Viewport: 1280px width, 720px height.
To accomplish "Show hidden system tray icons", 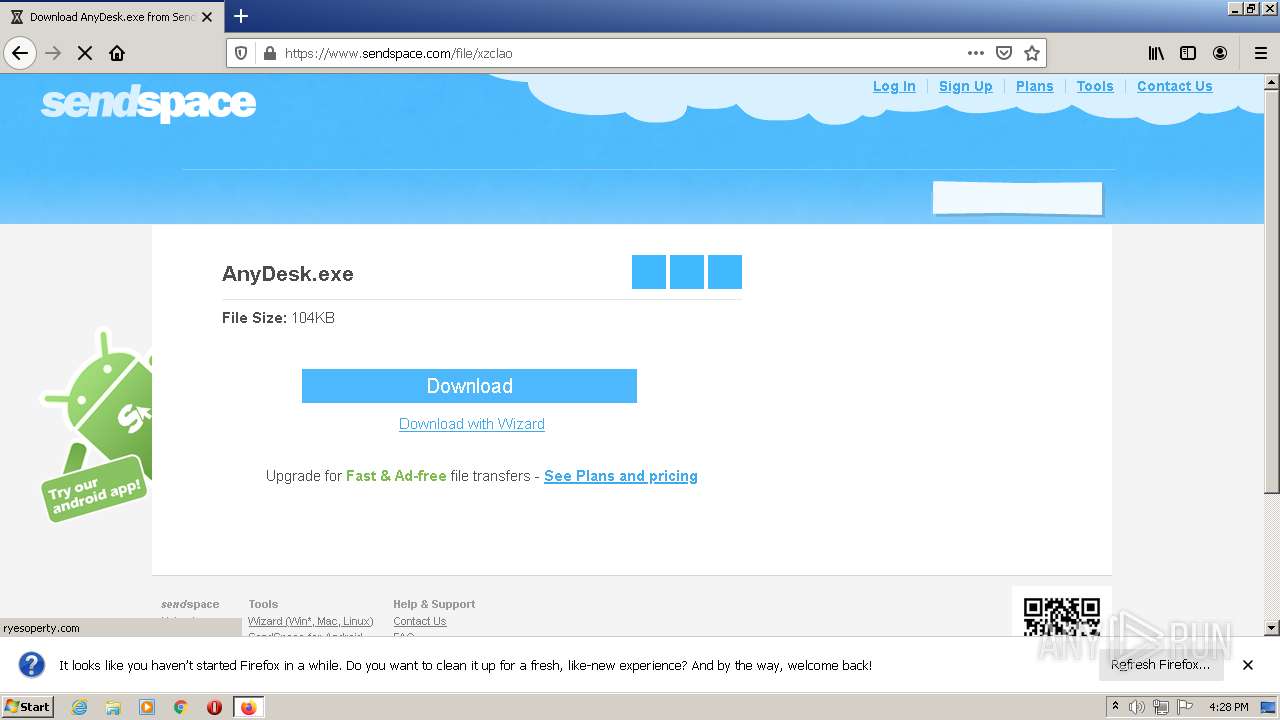I will [x=1115, y=707].
